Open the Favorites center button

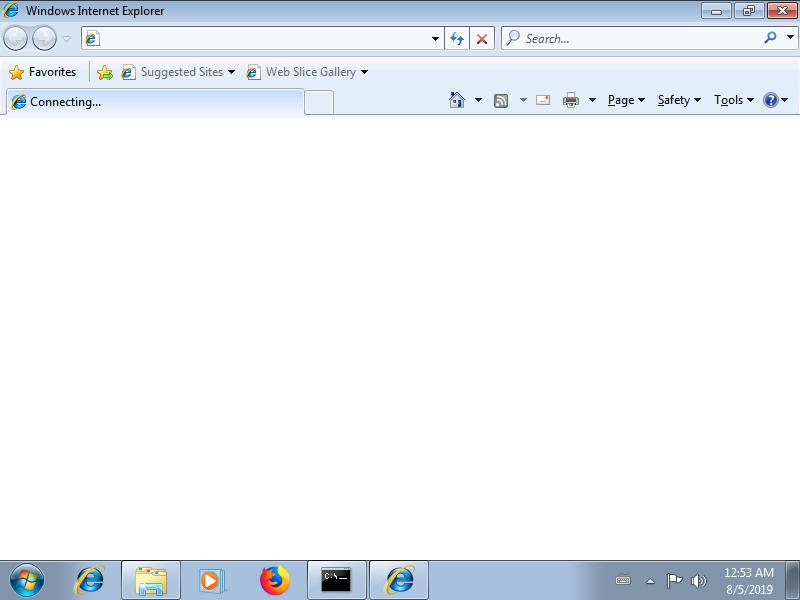pyautogui.click(x=43, y=72)
